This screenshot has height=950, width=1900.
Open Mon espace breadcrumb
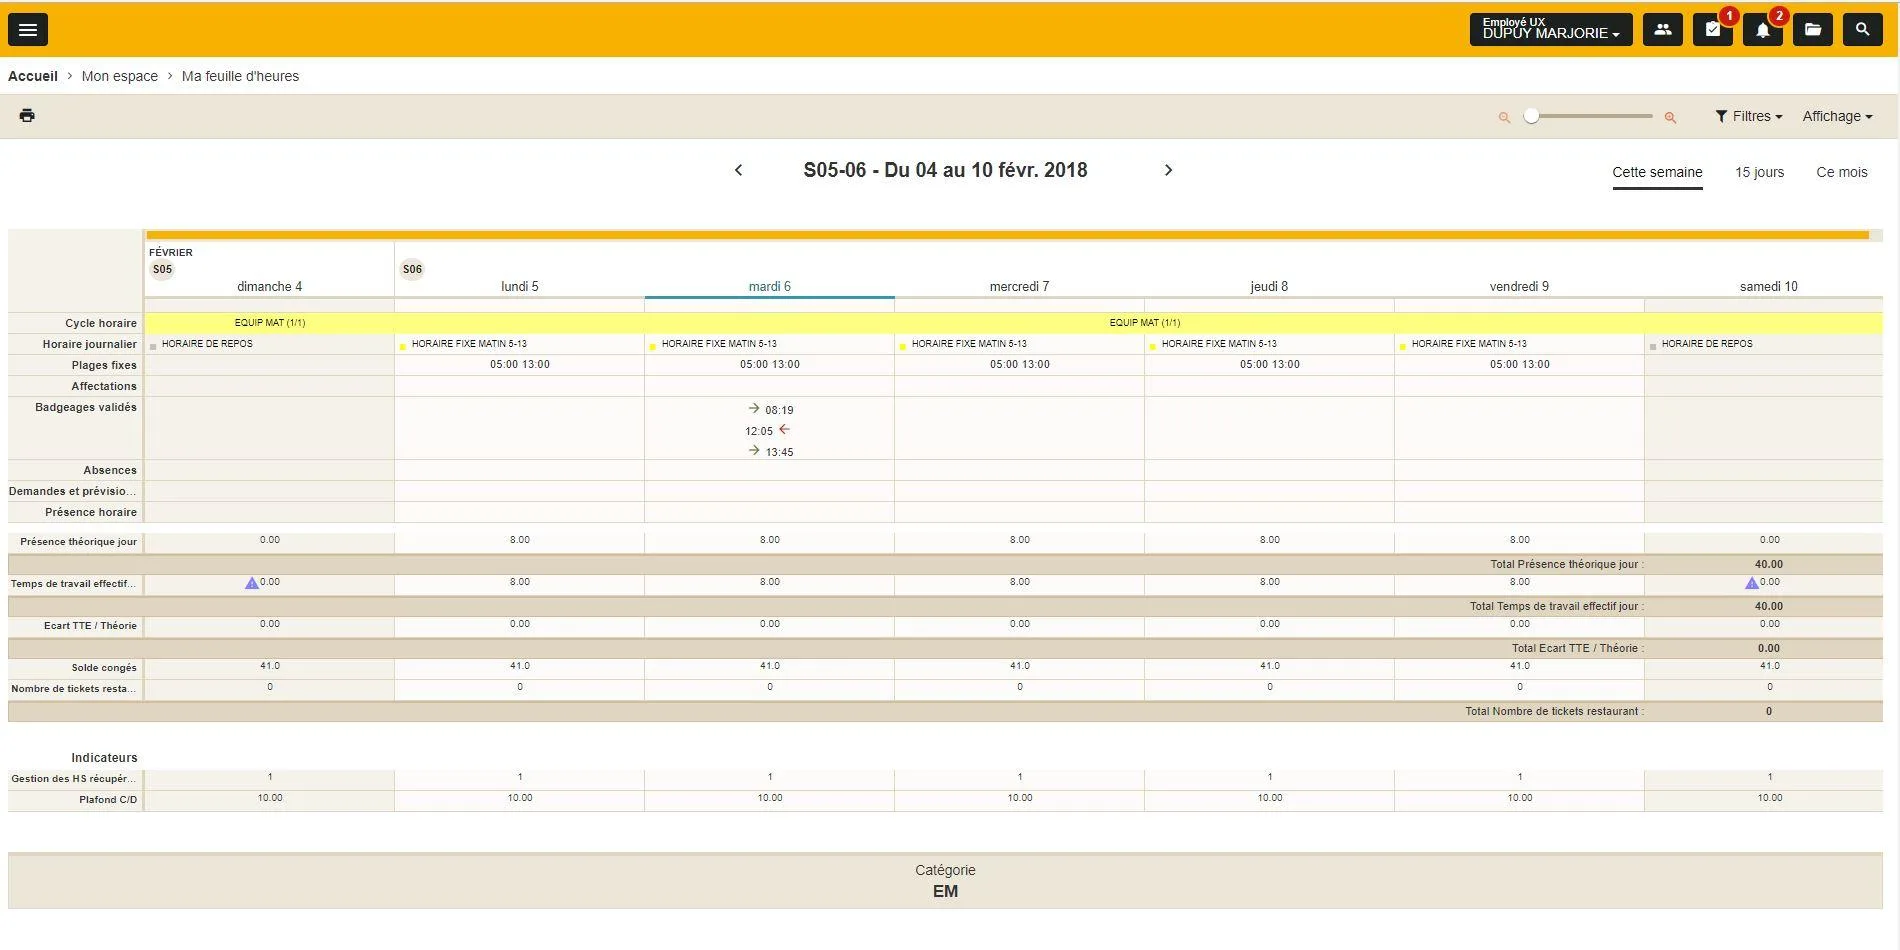(x=120, y=76)
